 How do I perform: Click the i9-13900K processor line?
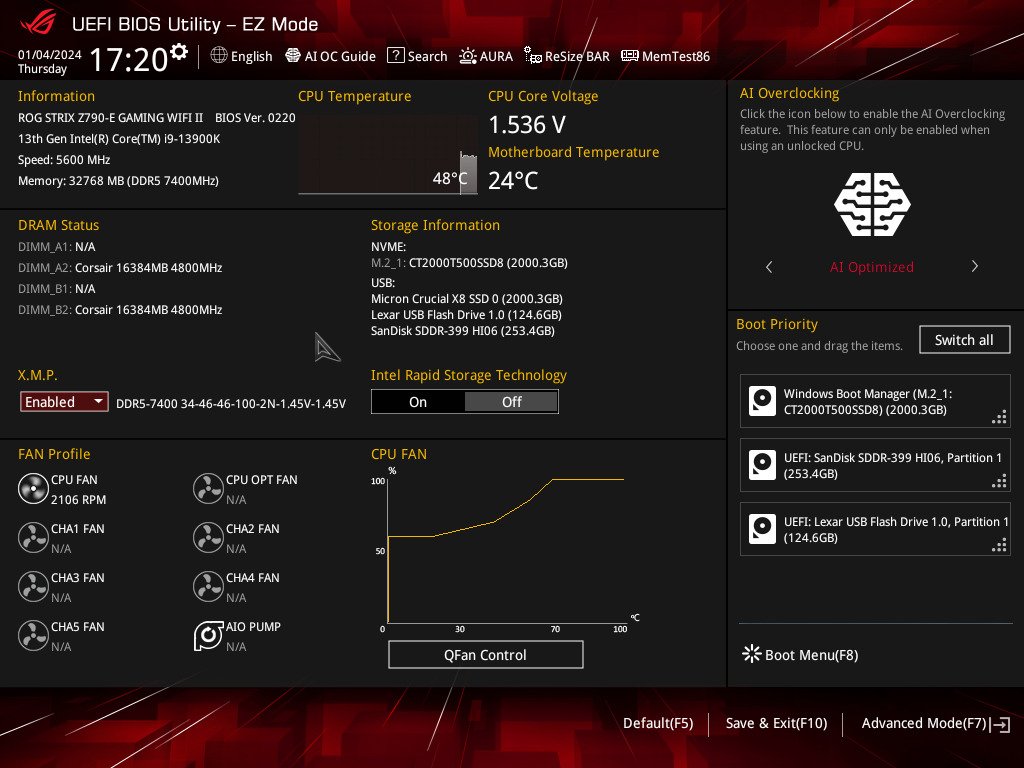coord(119,138)
